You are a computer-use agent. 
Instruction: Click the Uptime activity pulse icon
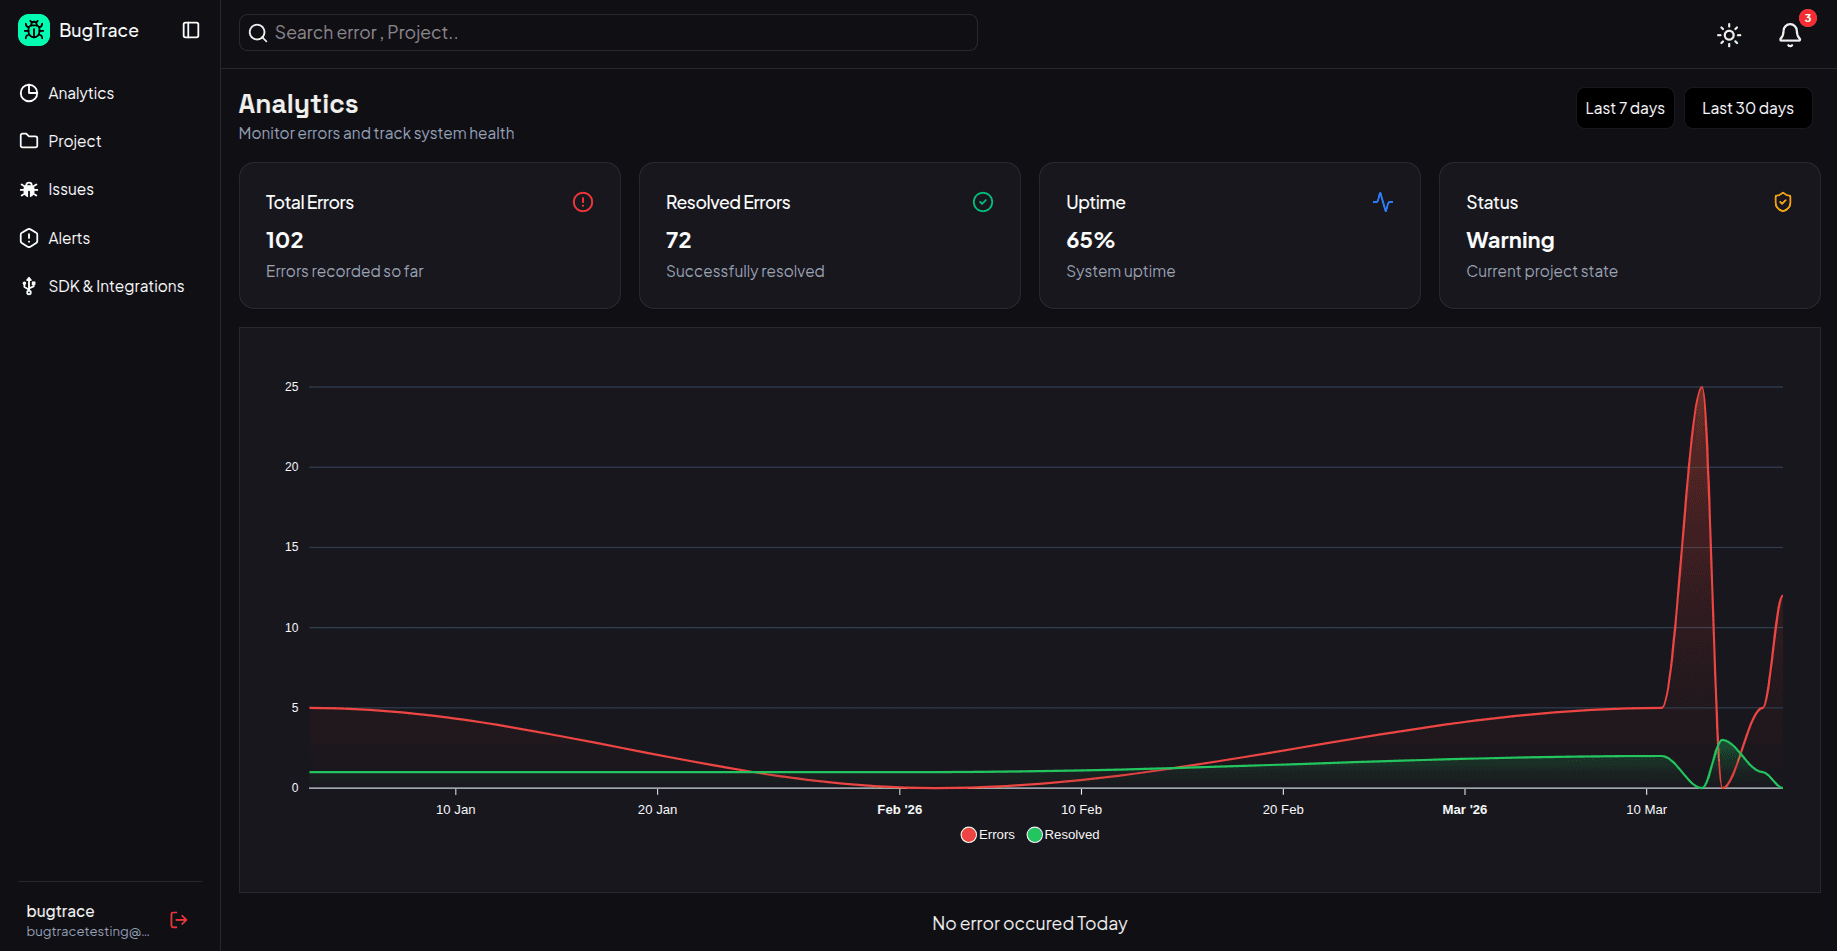pos(1383,202)
